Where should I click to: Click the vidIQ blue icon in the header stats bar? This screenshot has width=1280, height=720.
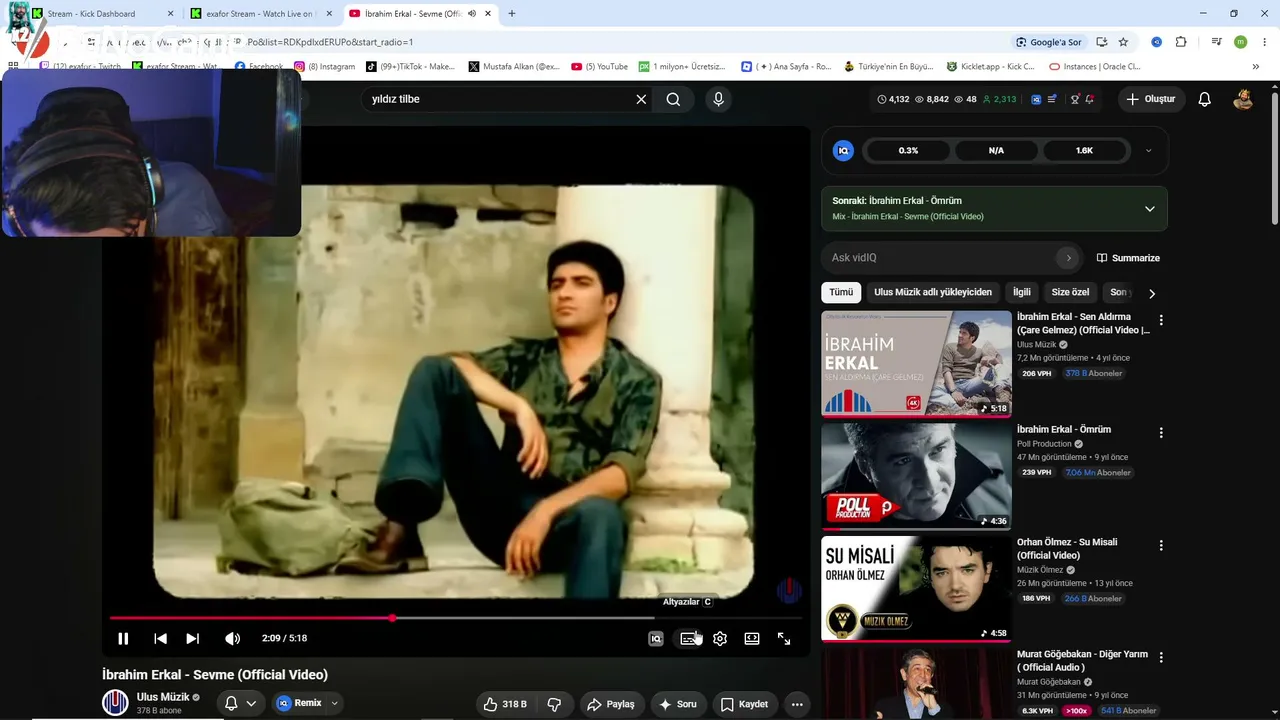tap(1036, 99)
